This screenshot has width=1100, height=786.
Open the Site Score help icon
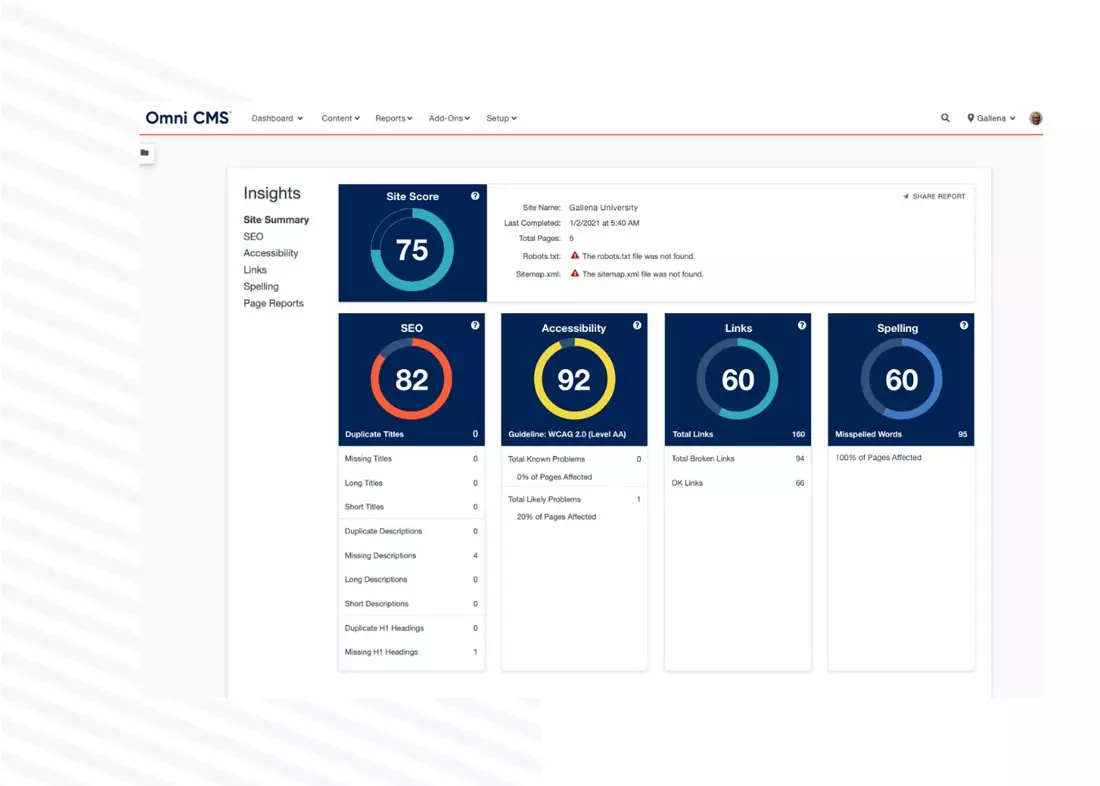[x=475, y=196]
